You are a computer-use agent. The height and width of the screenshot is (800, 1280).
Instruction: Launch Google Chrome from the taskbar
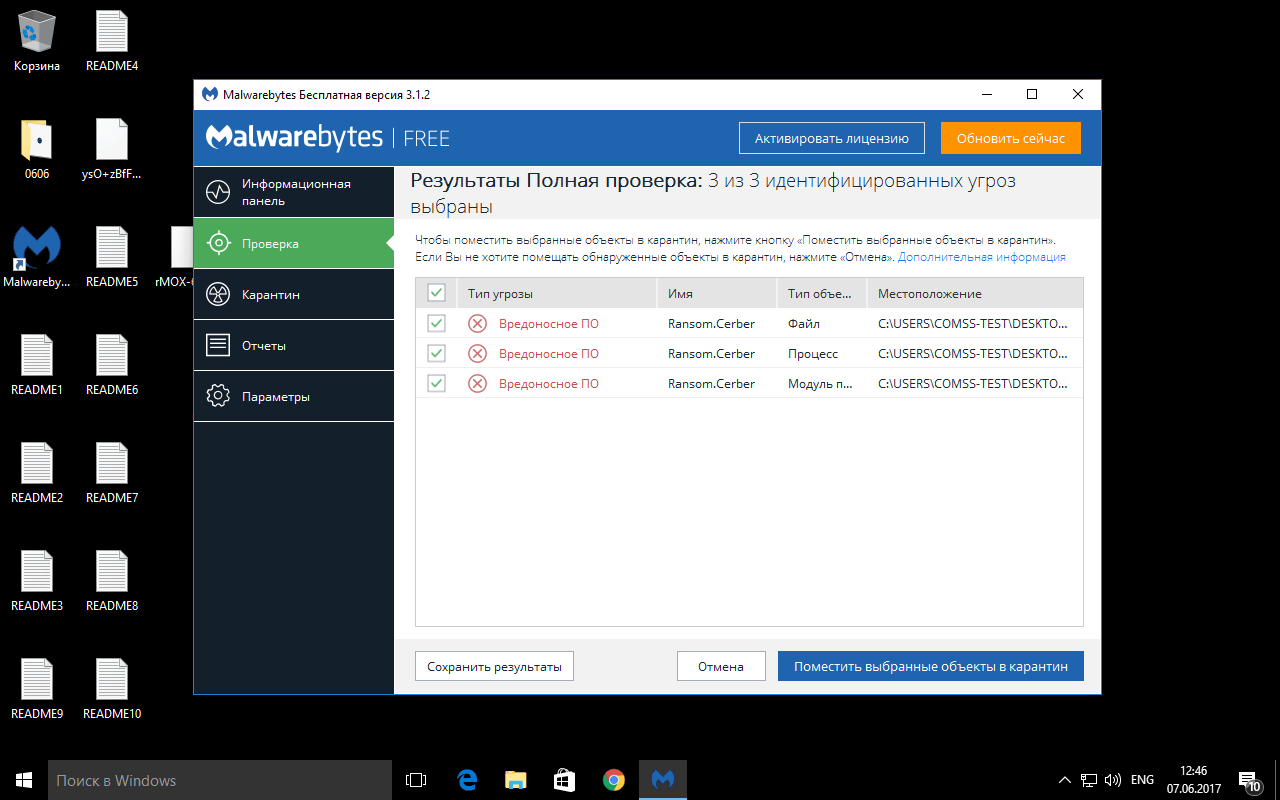(x=613, y=780)
